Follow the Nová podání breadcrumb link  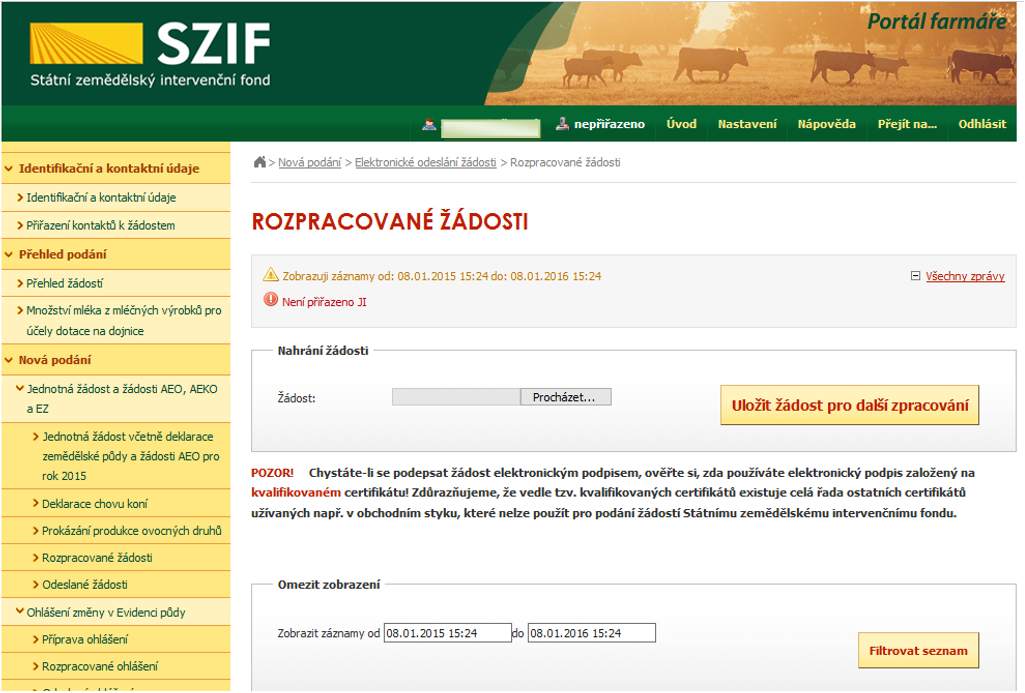pos(309,162)
